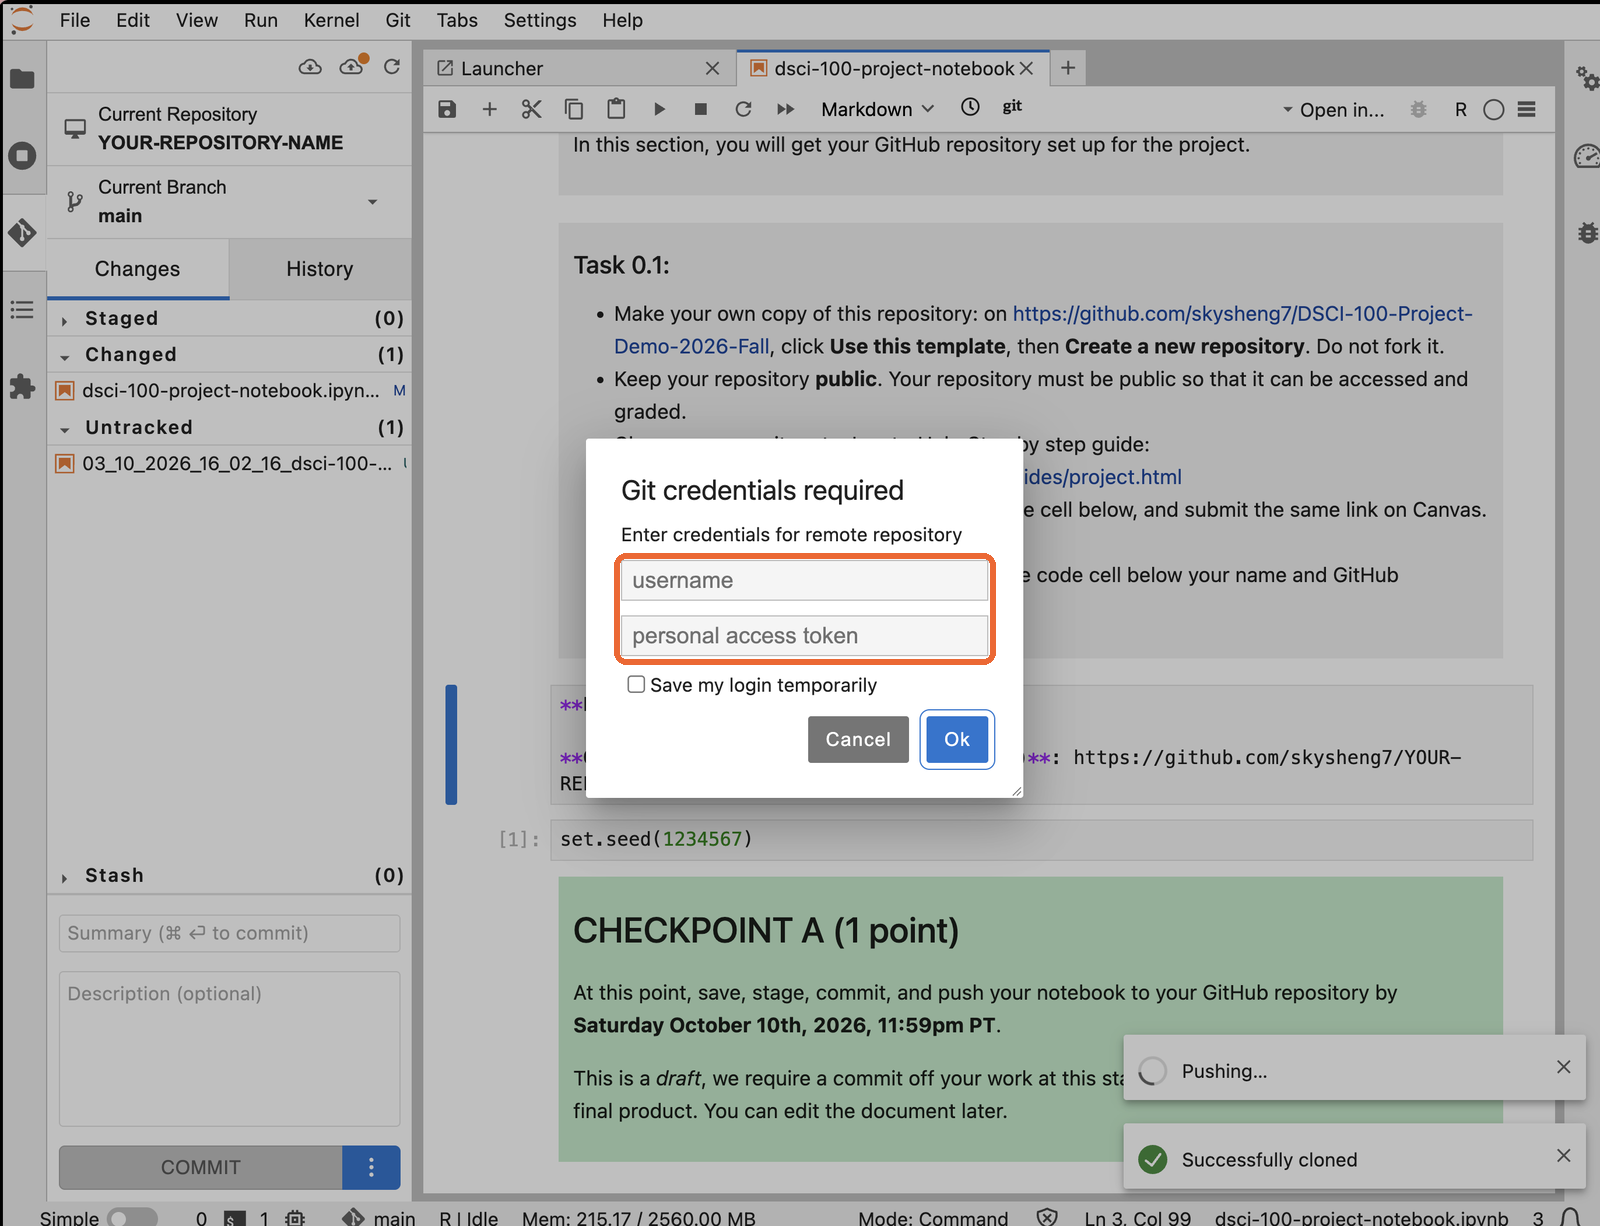Click the personal access token field

[804, 636]
